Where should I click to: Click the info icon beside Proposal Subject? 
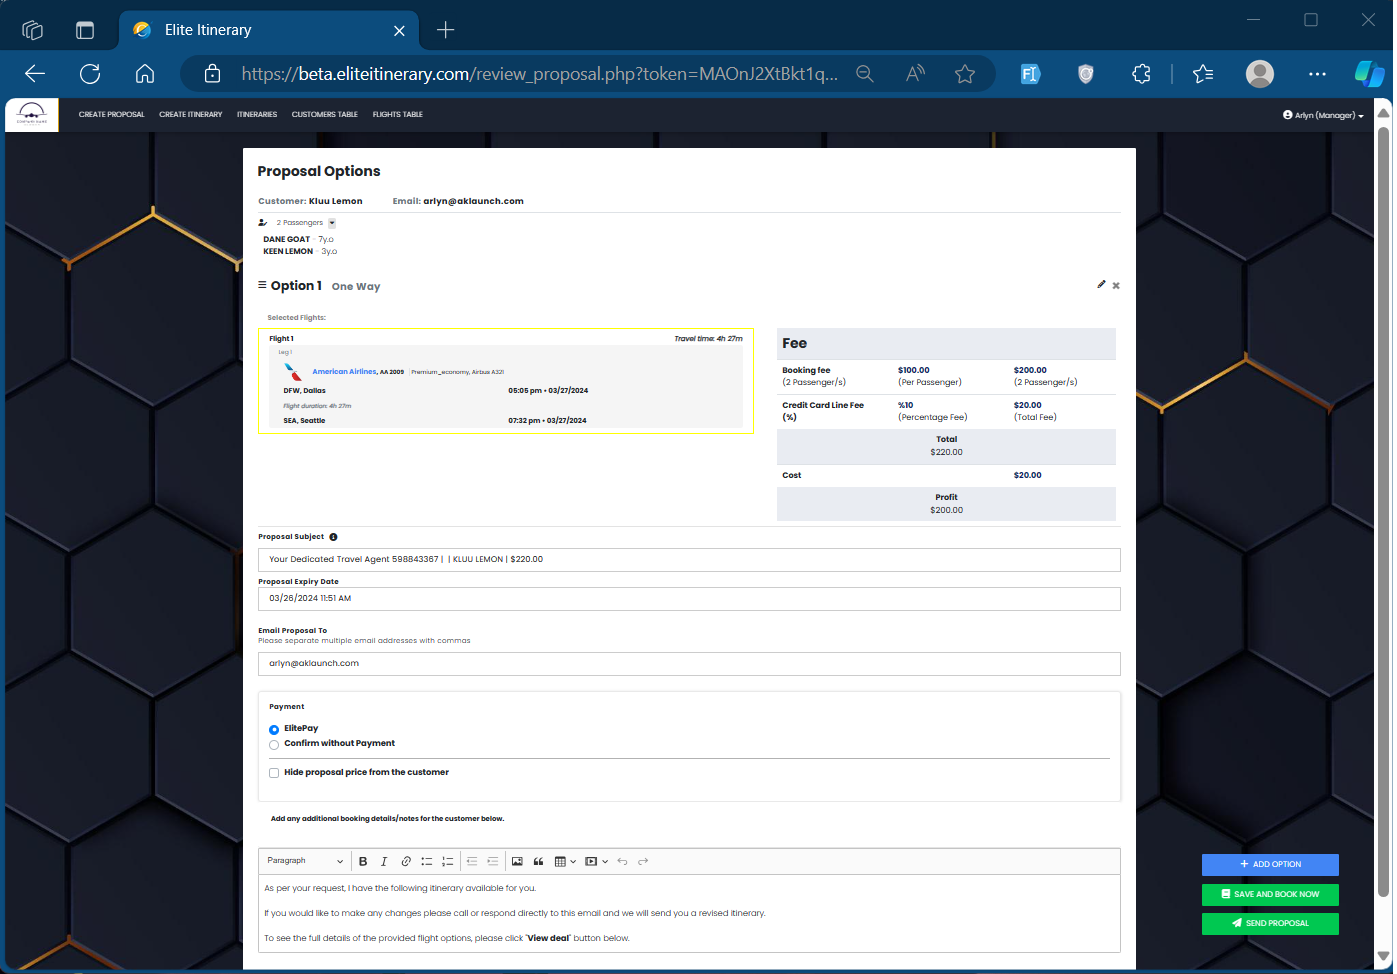(333, 537)
